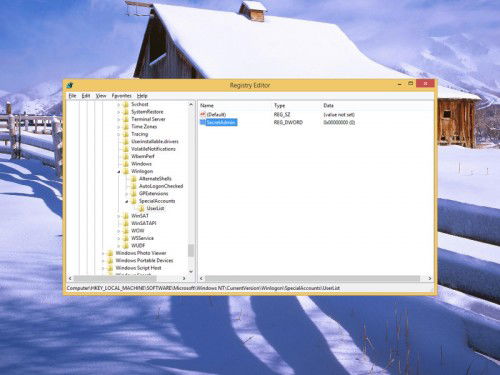Click the folder icon of WUDF key
The height and width of the screenshot is (375, 500).
point(126,246)
